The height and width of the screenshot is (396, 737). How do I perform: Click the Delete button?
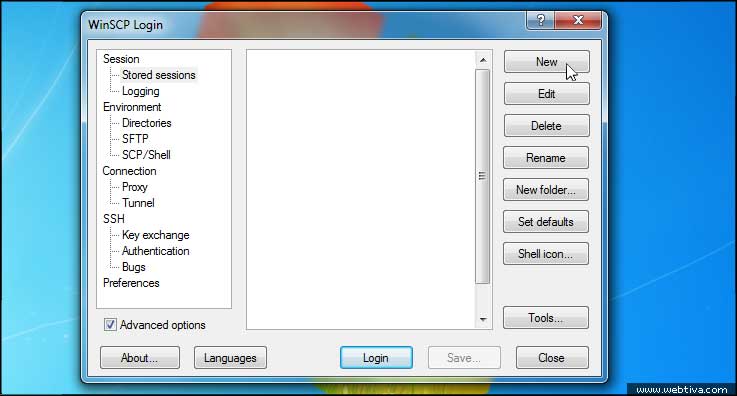point(546,126)
